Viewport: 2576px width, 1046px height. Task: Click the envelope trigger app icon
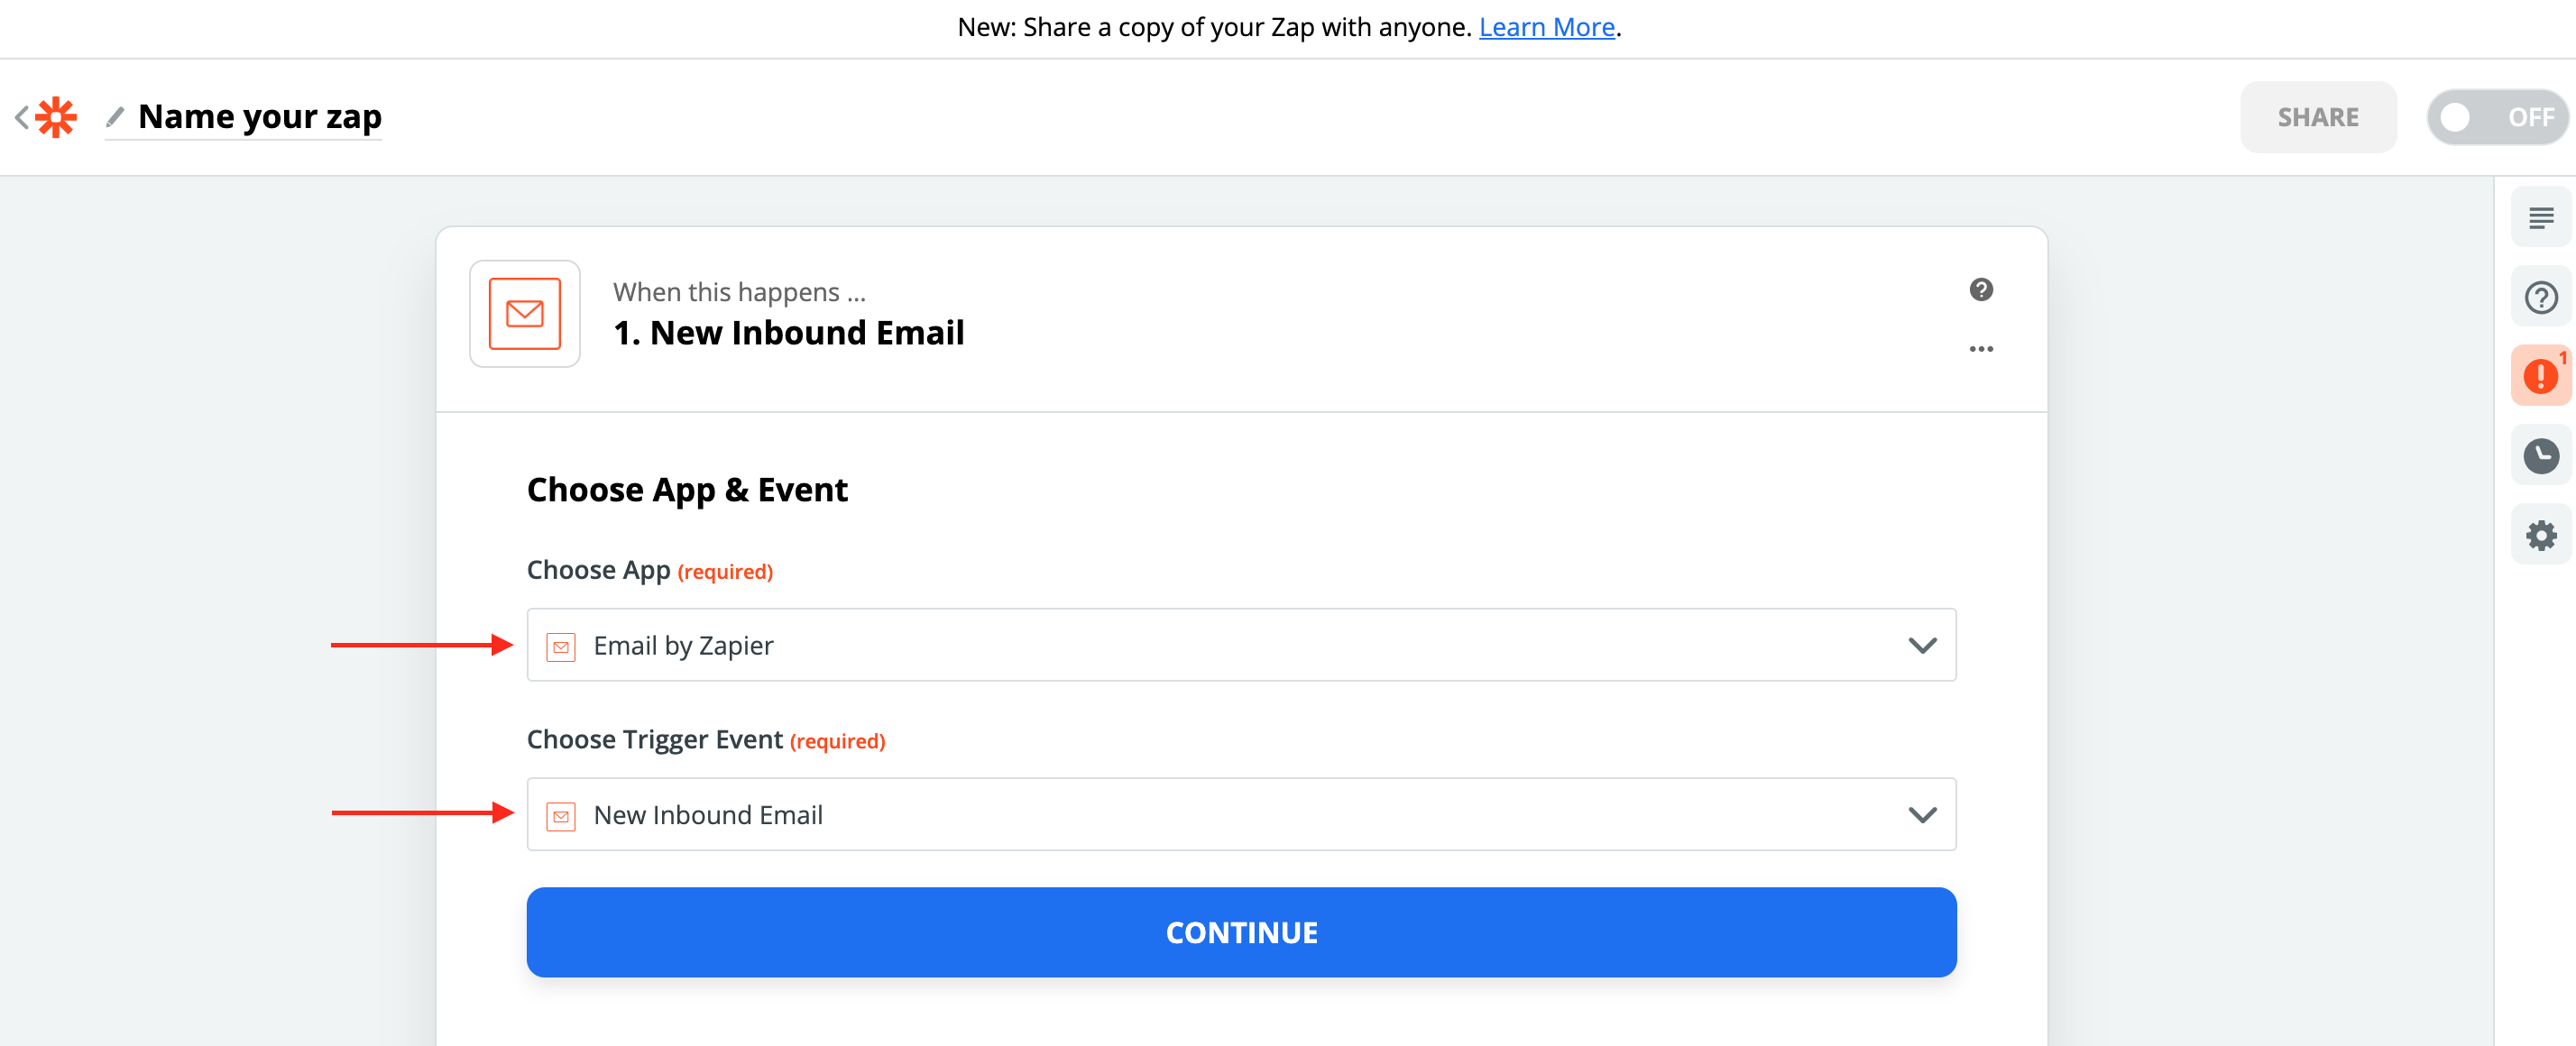[524, 314]
